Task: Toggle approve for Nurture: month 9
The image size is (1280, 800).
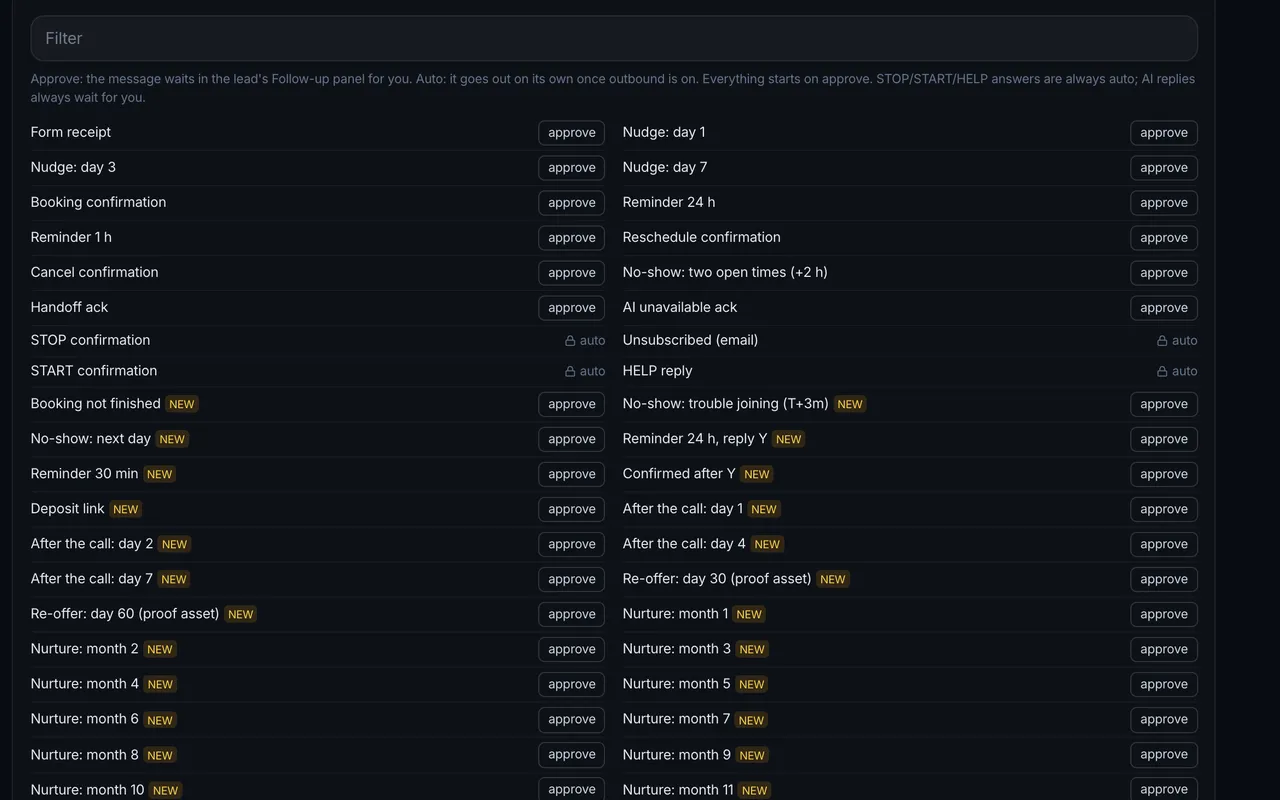Action: pos(1164,754)
